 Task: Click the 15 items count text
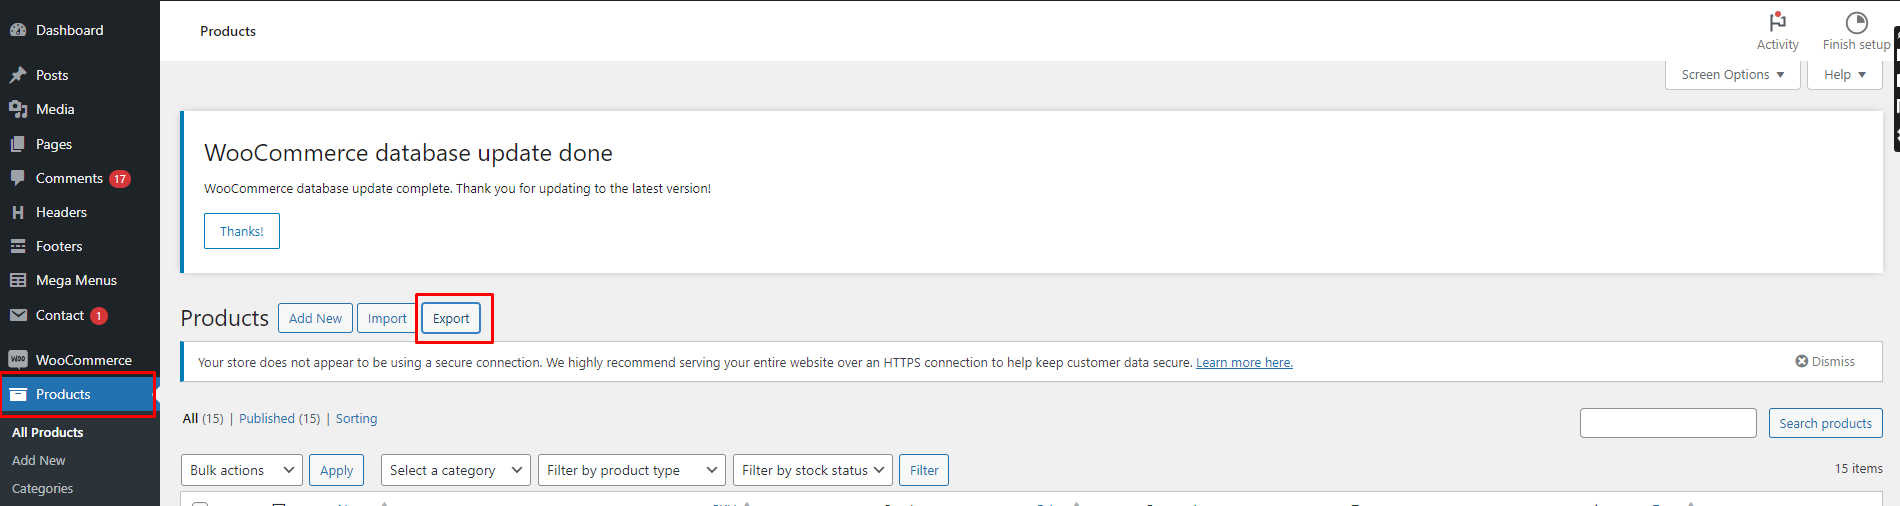coord(1858,468)
